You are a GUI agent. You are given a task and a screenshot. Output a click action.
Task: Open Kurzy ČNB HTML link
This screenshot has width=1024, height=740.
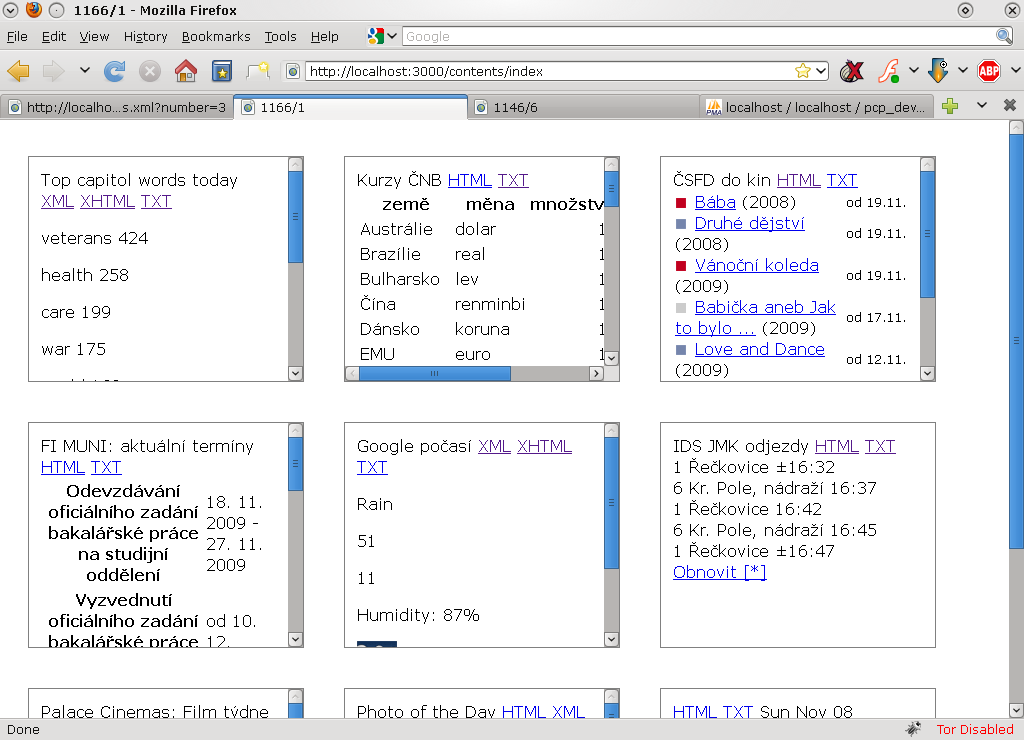click(470, 180)
